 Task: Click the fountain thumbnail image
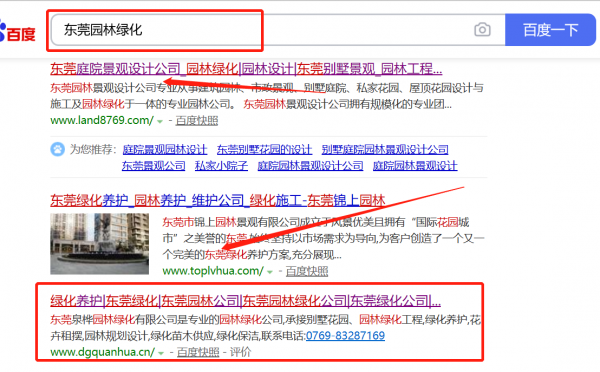99,244
